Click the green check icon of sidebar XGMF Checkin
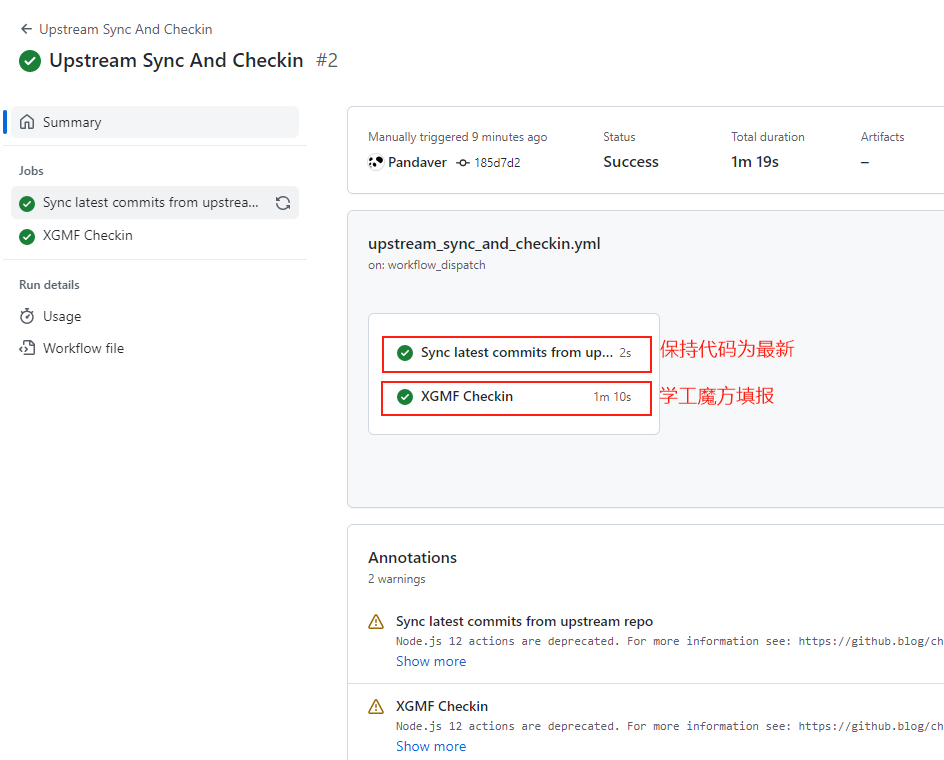Viewport: 944px width, 760px height. pyautogui.click(x=27, y=236)
